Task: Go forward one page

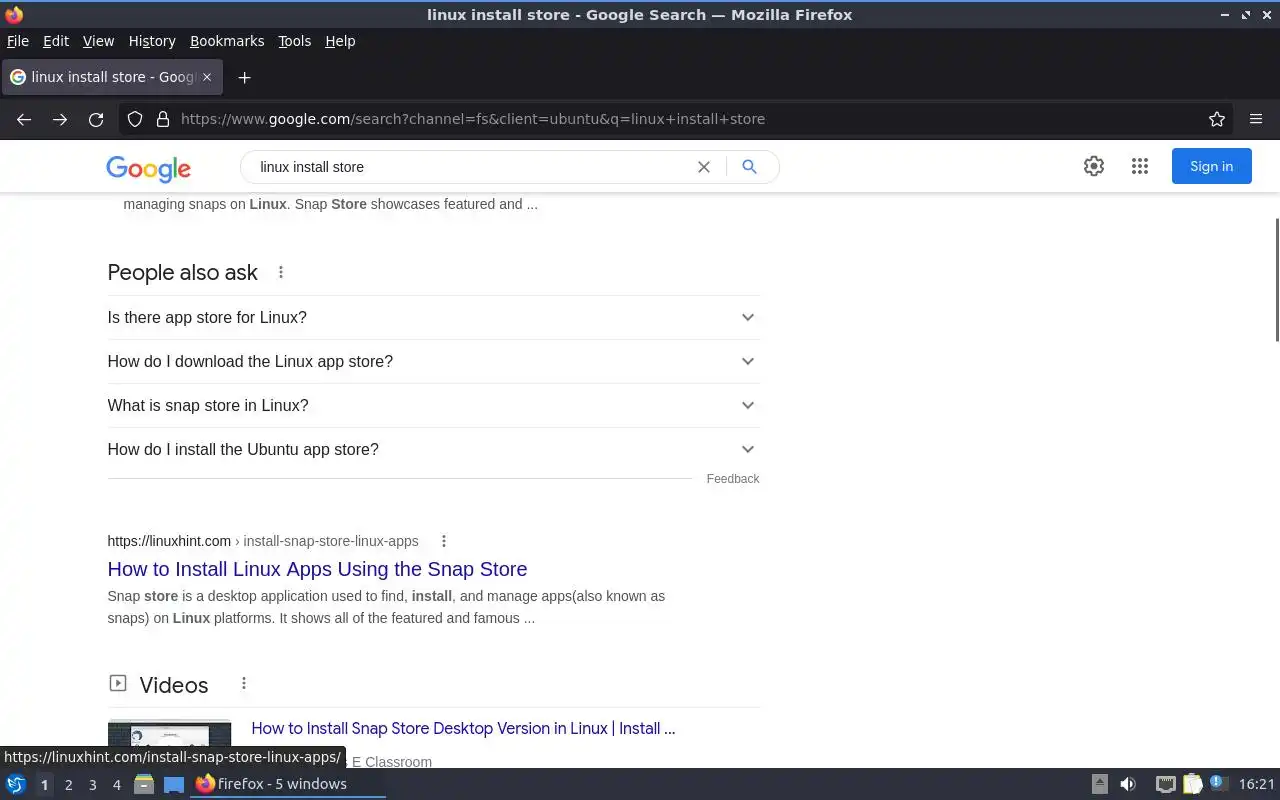Action: tap(60, 119)
